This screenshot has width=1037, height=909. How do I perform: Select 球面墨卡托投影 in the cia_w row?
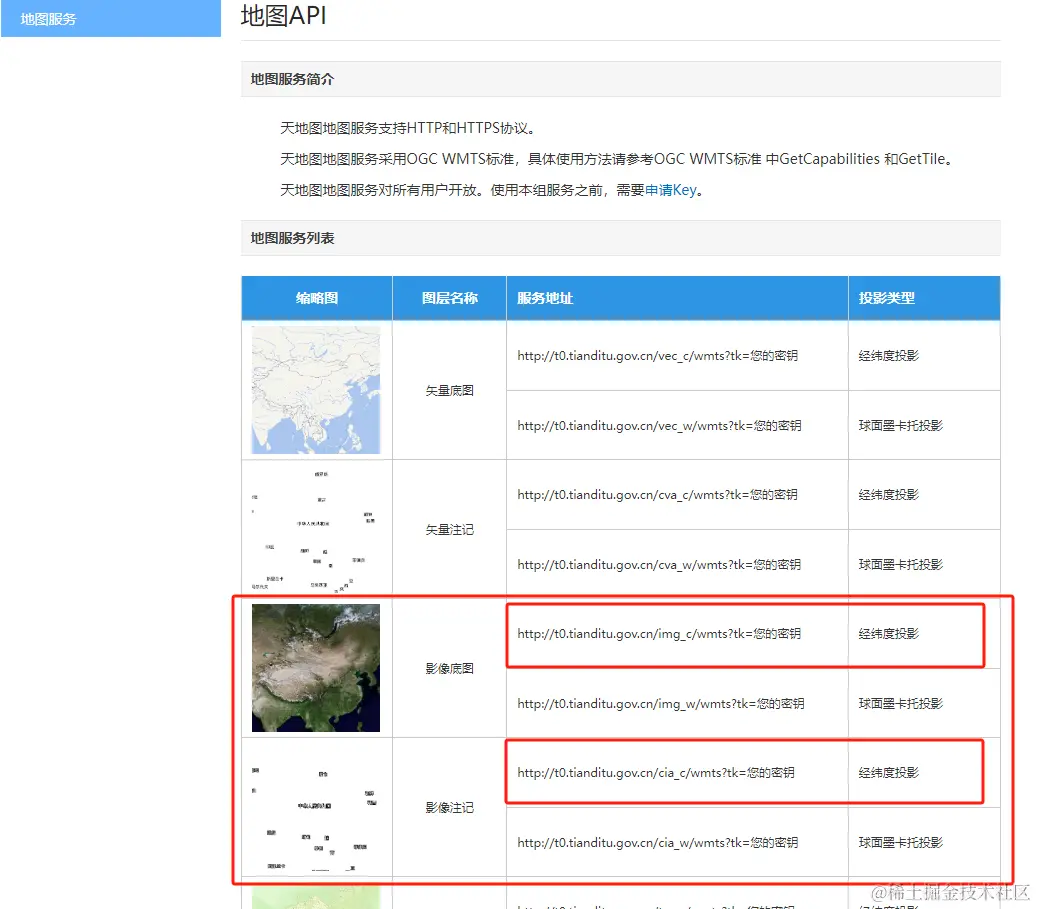pyautogui.click(x=900, y=842)
